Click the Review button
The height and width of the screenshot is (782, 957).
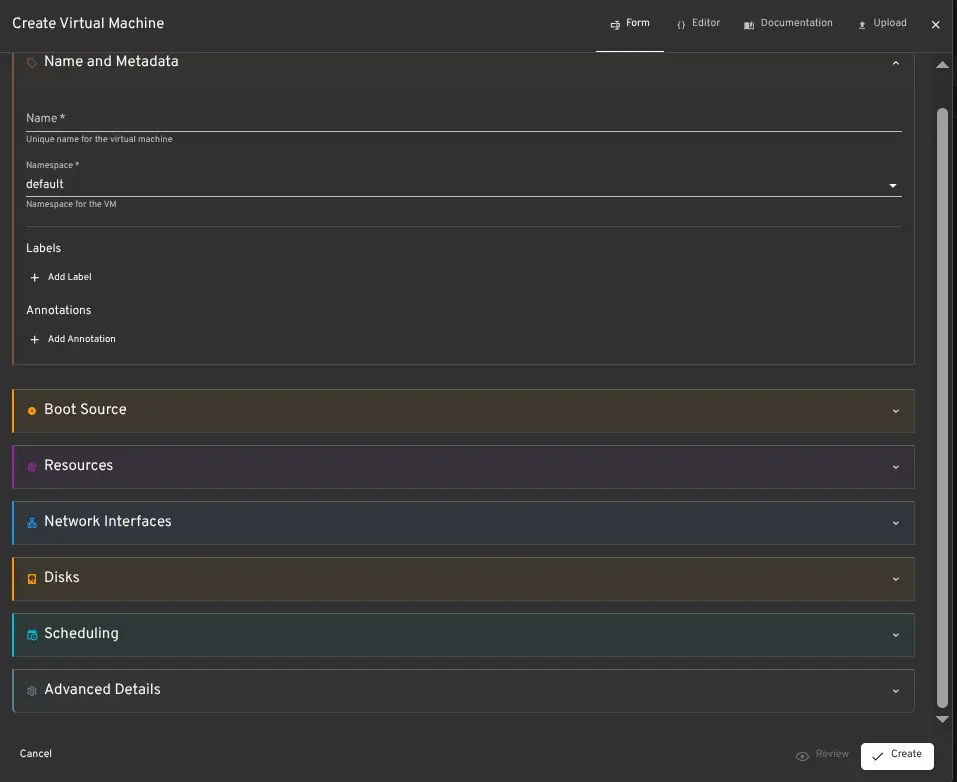(x=822, y=755)
